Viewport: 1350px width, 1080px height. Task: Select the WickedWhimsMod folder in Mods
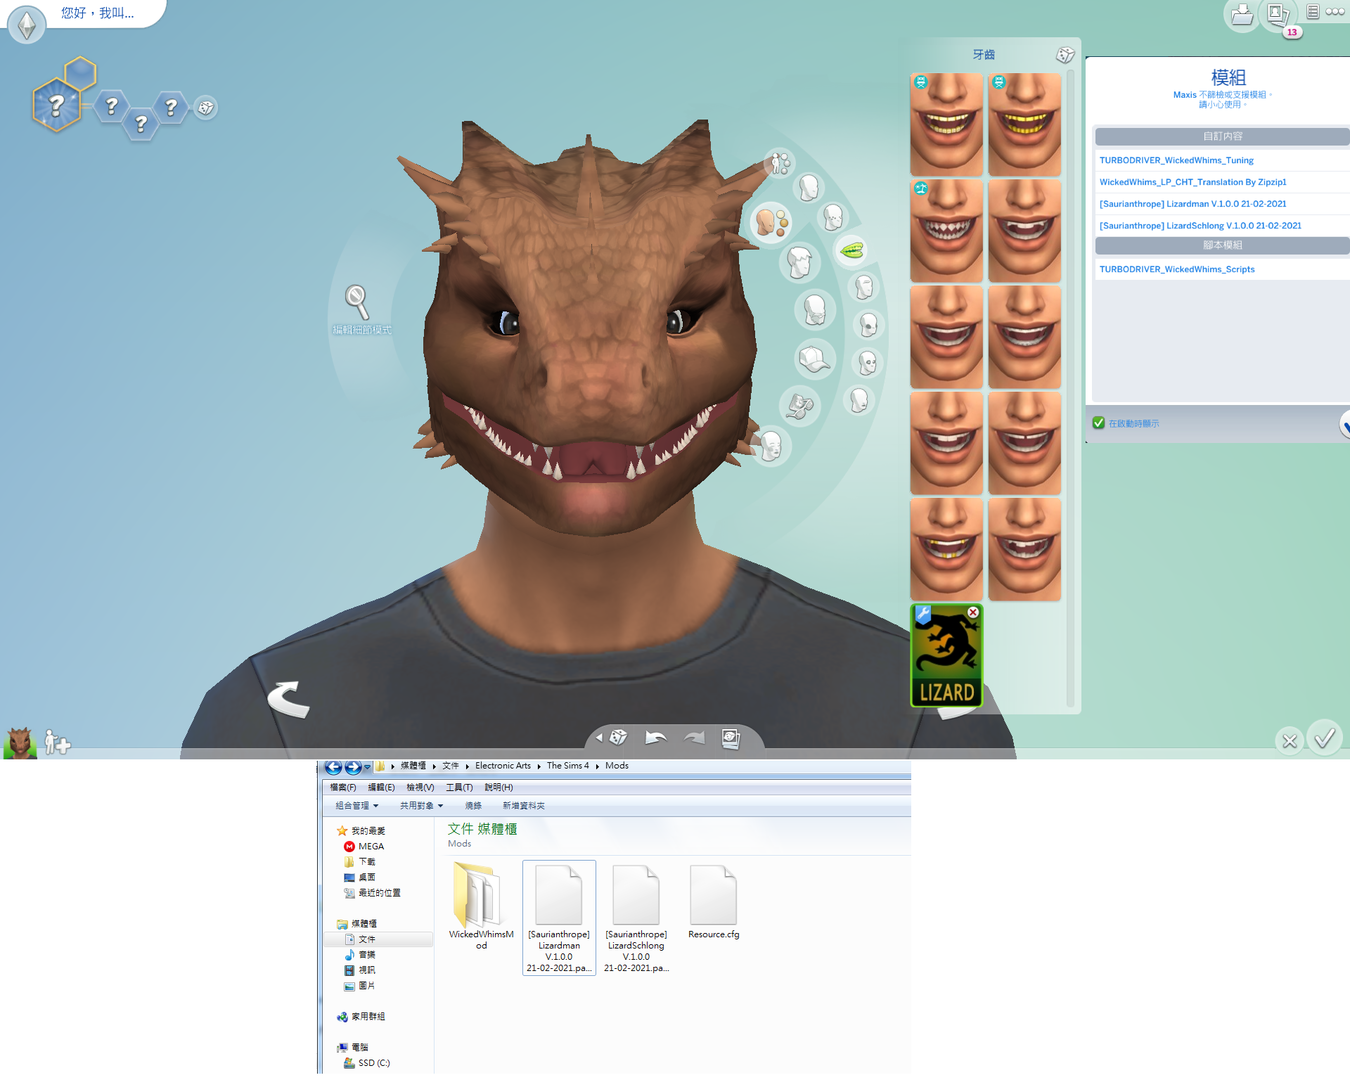coord(481,906)
